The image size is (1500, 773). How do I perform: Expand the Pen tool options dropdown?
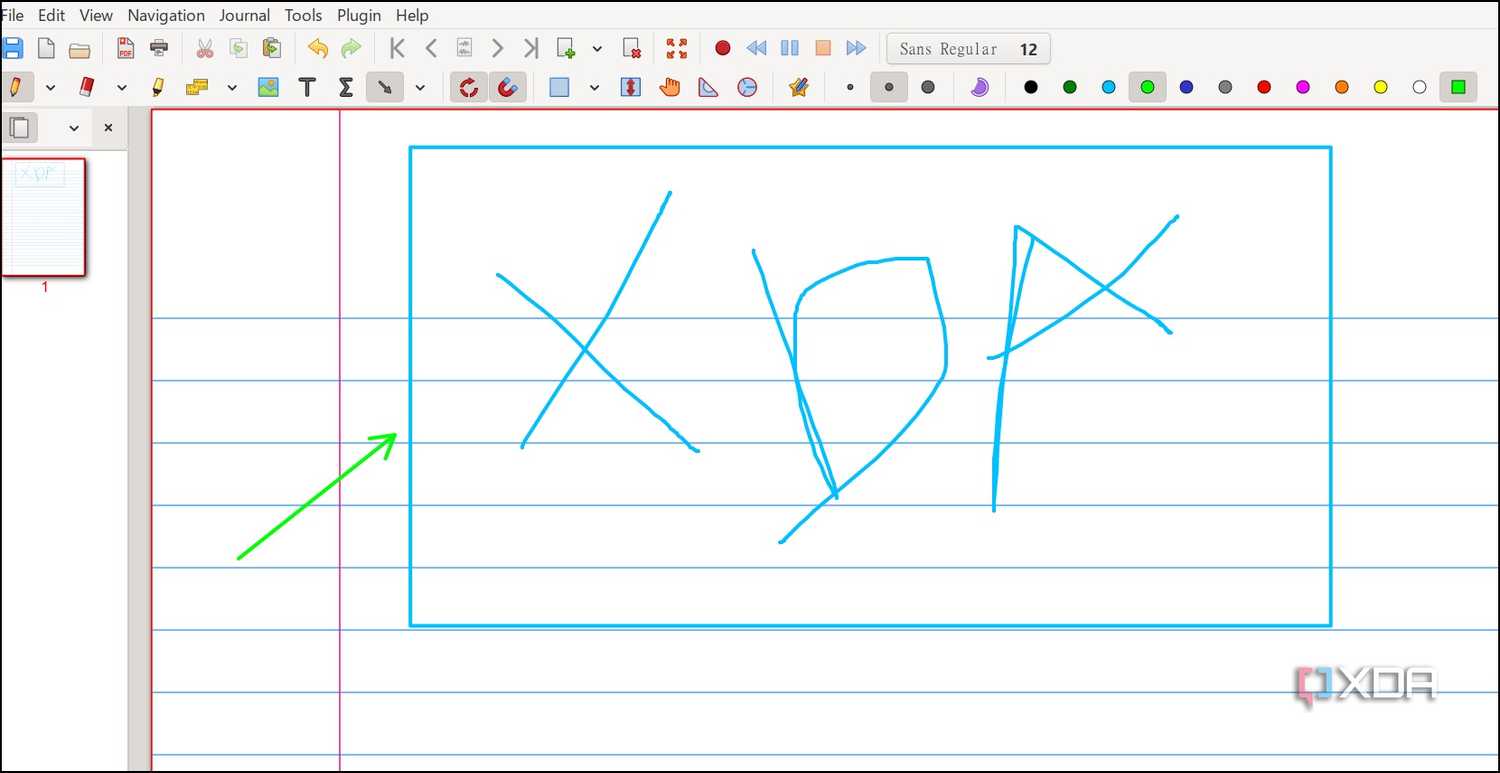click(50, 87)
